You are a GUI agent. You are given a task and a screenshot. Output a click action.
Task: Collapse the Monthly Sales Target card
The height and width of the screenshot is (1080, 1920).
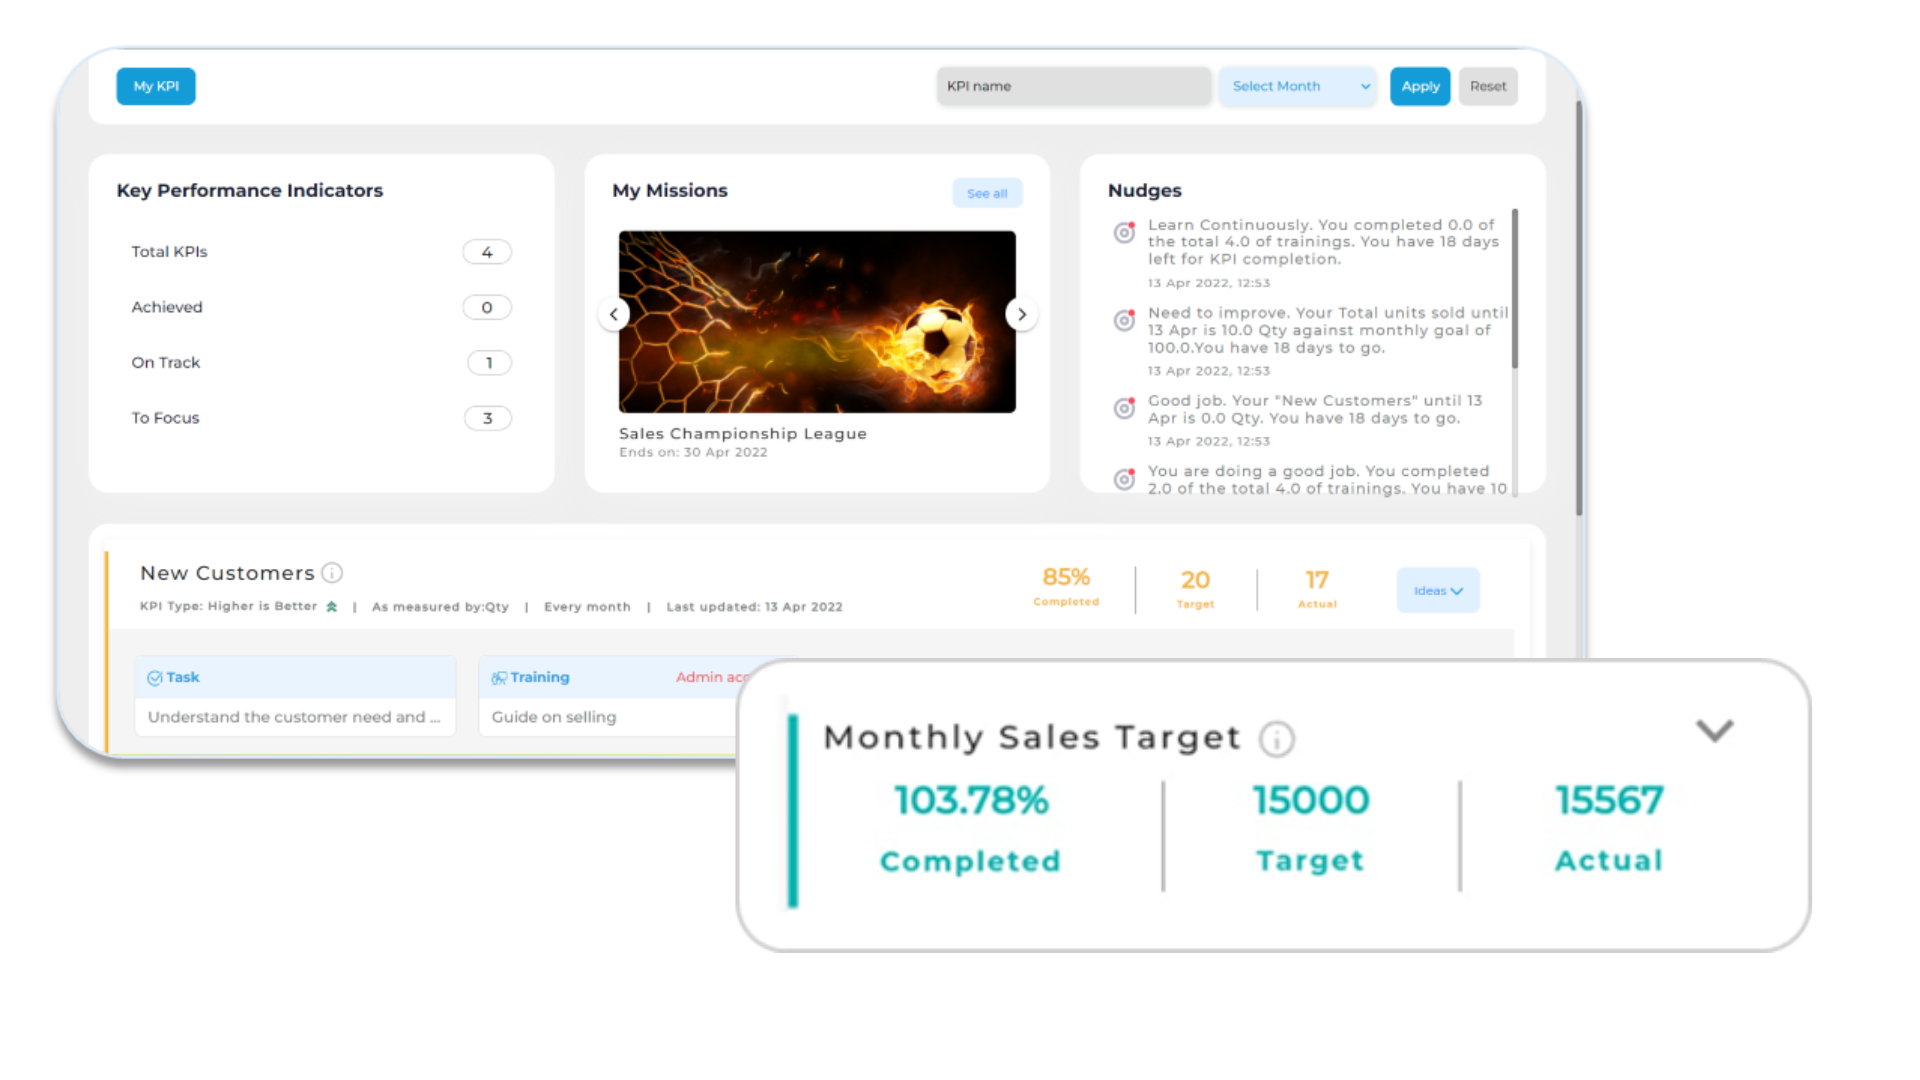click(x=1715, y=731)
